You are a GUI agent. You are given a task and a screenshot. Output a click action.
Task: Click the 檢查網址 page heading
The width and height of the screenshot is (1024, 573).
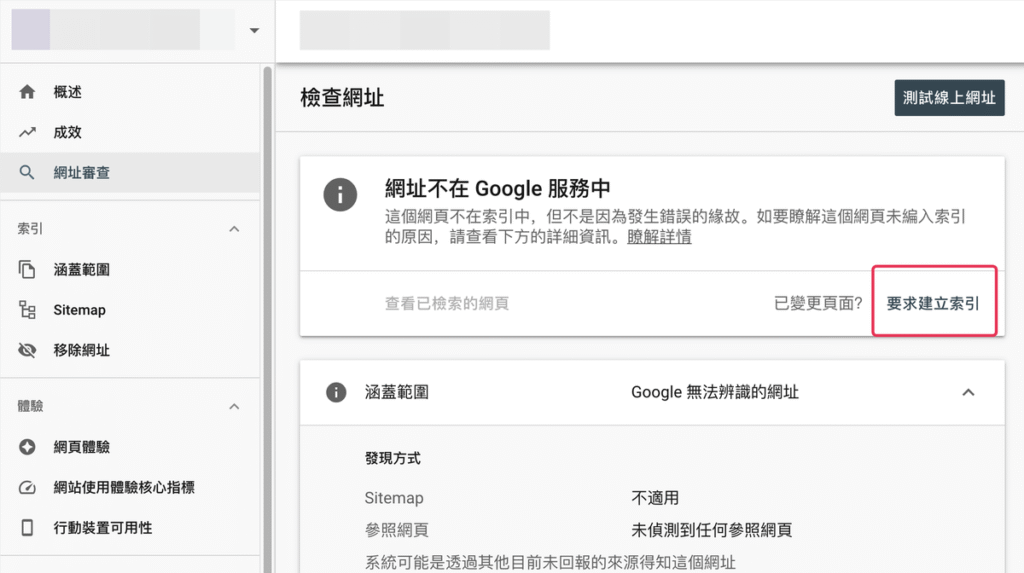point(342,98)
